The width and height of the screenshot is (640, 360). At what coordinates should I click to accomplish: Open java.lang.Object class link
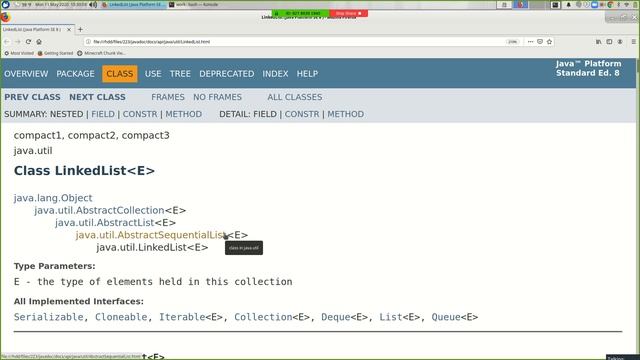53,198
